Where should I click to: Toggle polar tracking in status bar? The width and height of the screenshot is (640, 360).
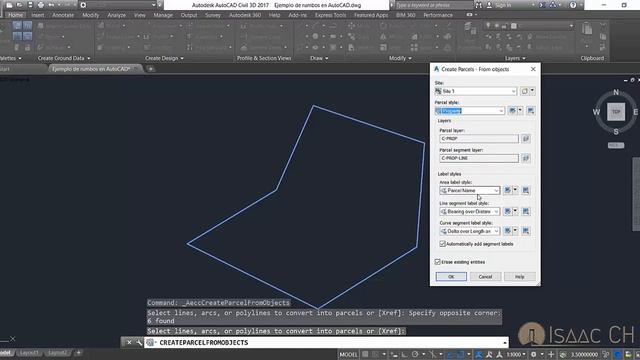click(x=415, y=354)
